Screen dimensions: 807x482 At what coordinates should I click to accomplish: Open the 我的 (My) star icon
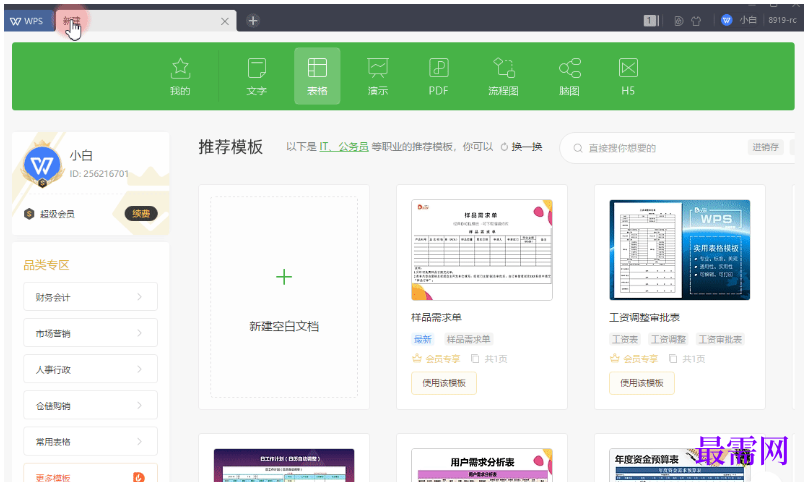180,77
